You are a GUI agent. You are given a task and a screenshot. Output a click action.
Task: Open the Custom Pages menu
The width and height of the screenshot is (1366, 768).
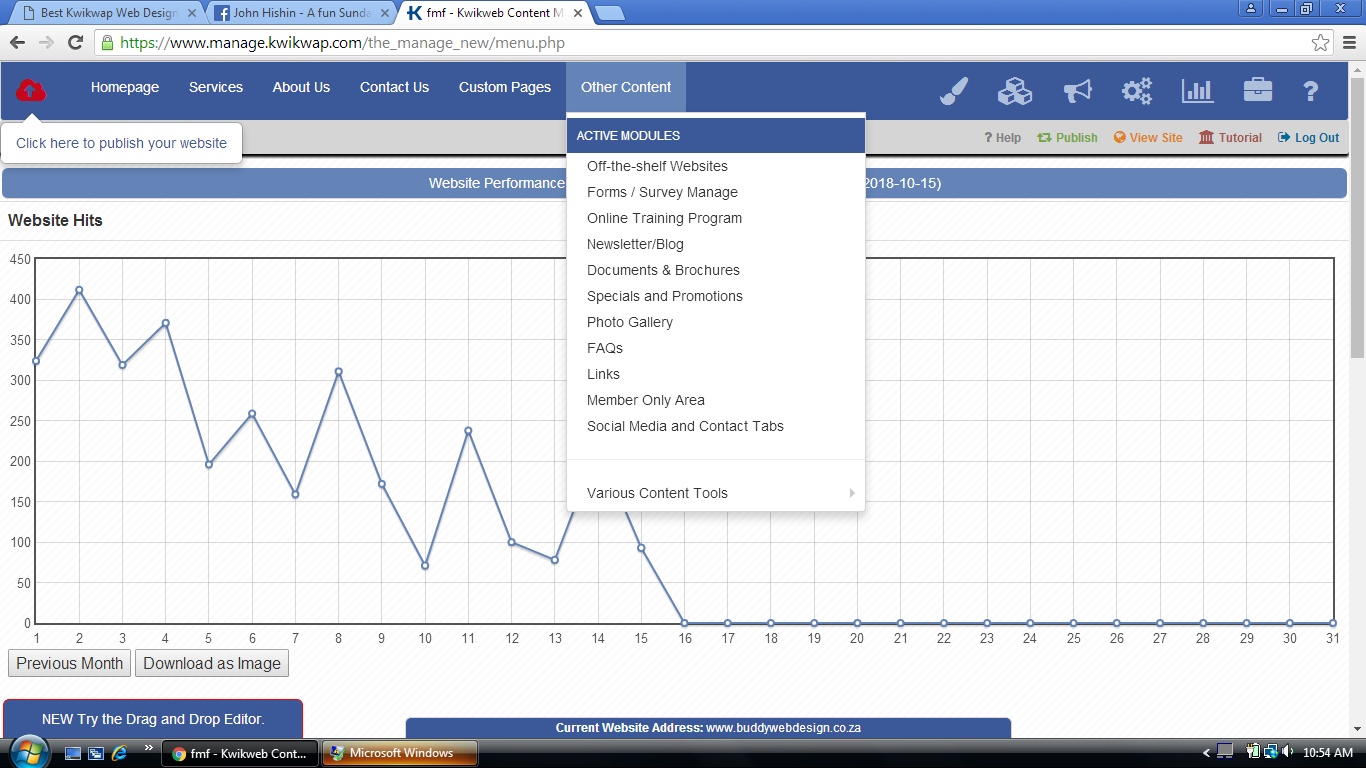click(505, 87)
